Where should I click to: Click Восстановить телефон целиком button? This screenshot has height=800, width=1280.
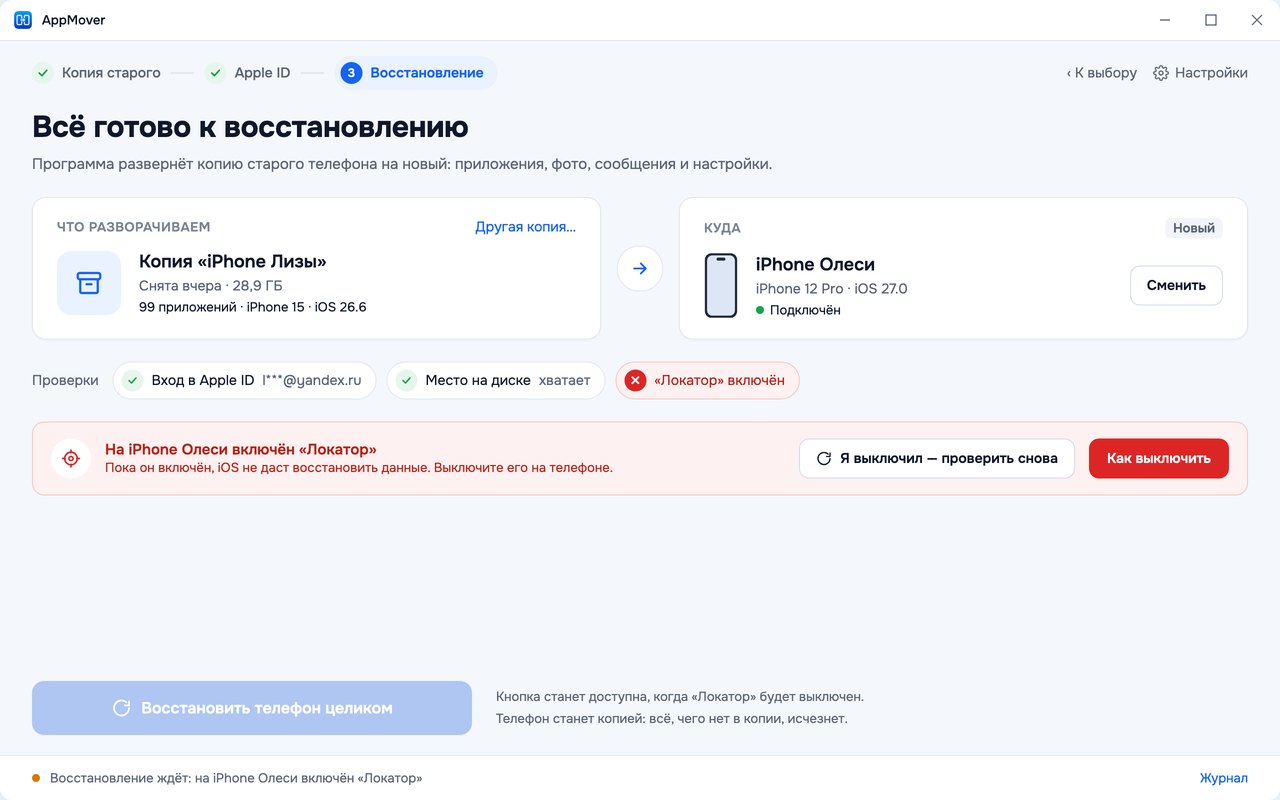point(252,708)
